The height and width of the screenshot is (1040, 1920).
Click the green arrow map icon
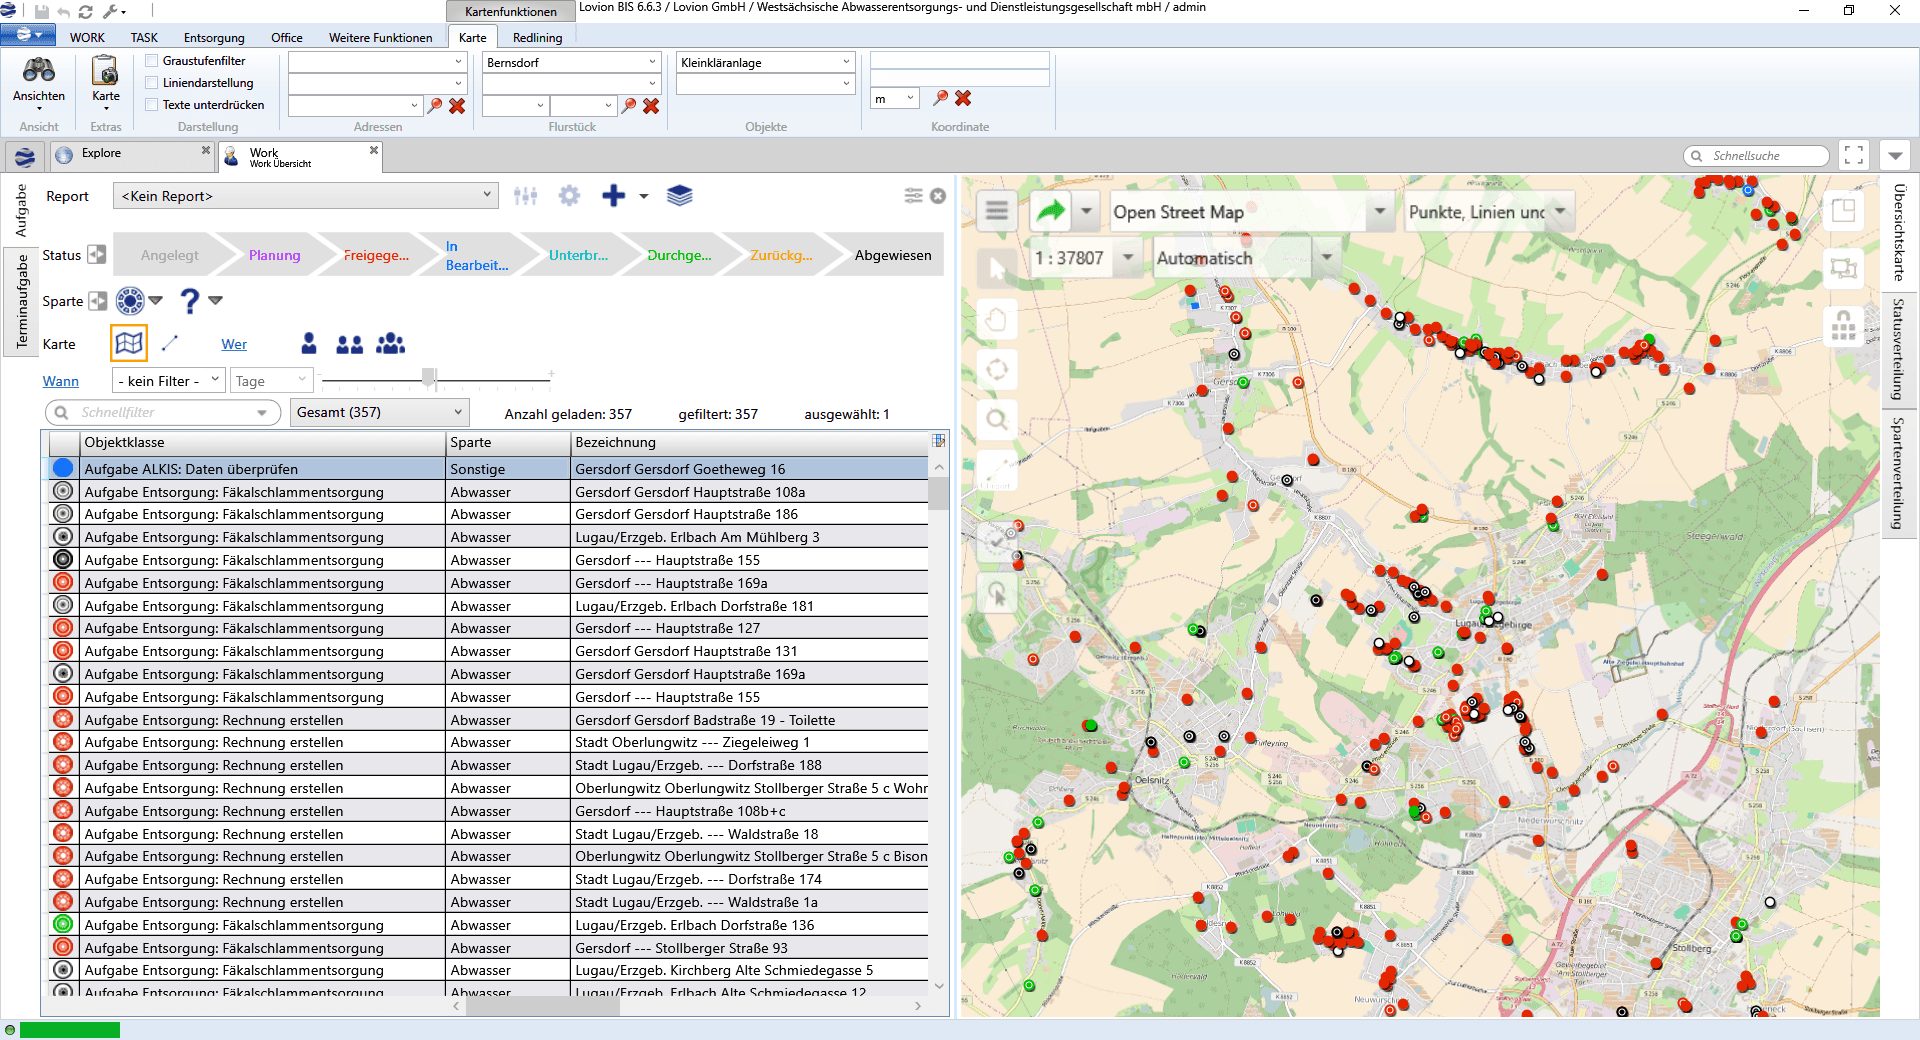pyautogui.click(x=1051, y=211)
